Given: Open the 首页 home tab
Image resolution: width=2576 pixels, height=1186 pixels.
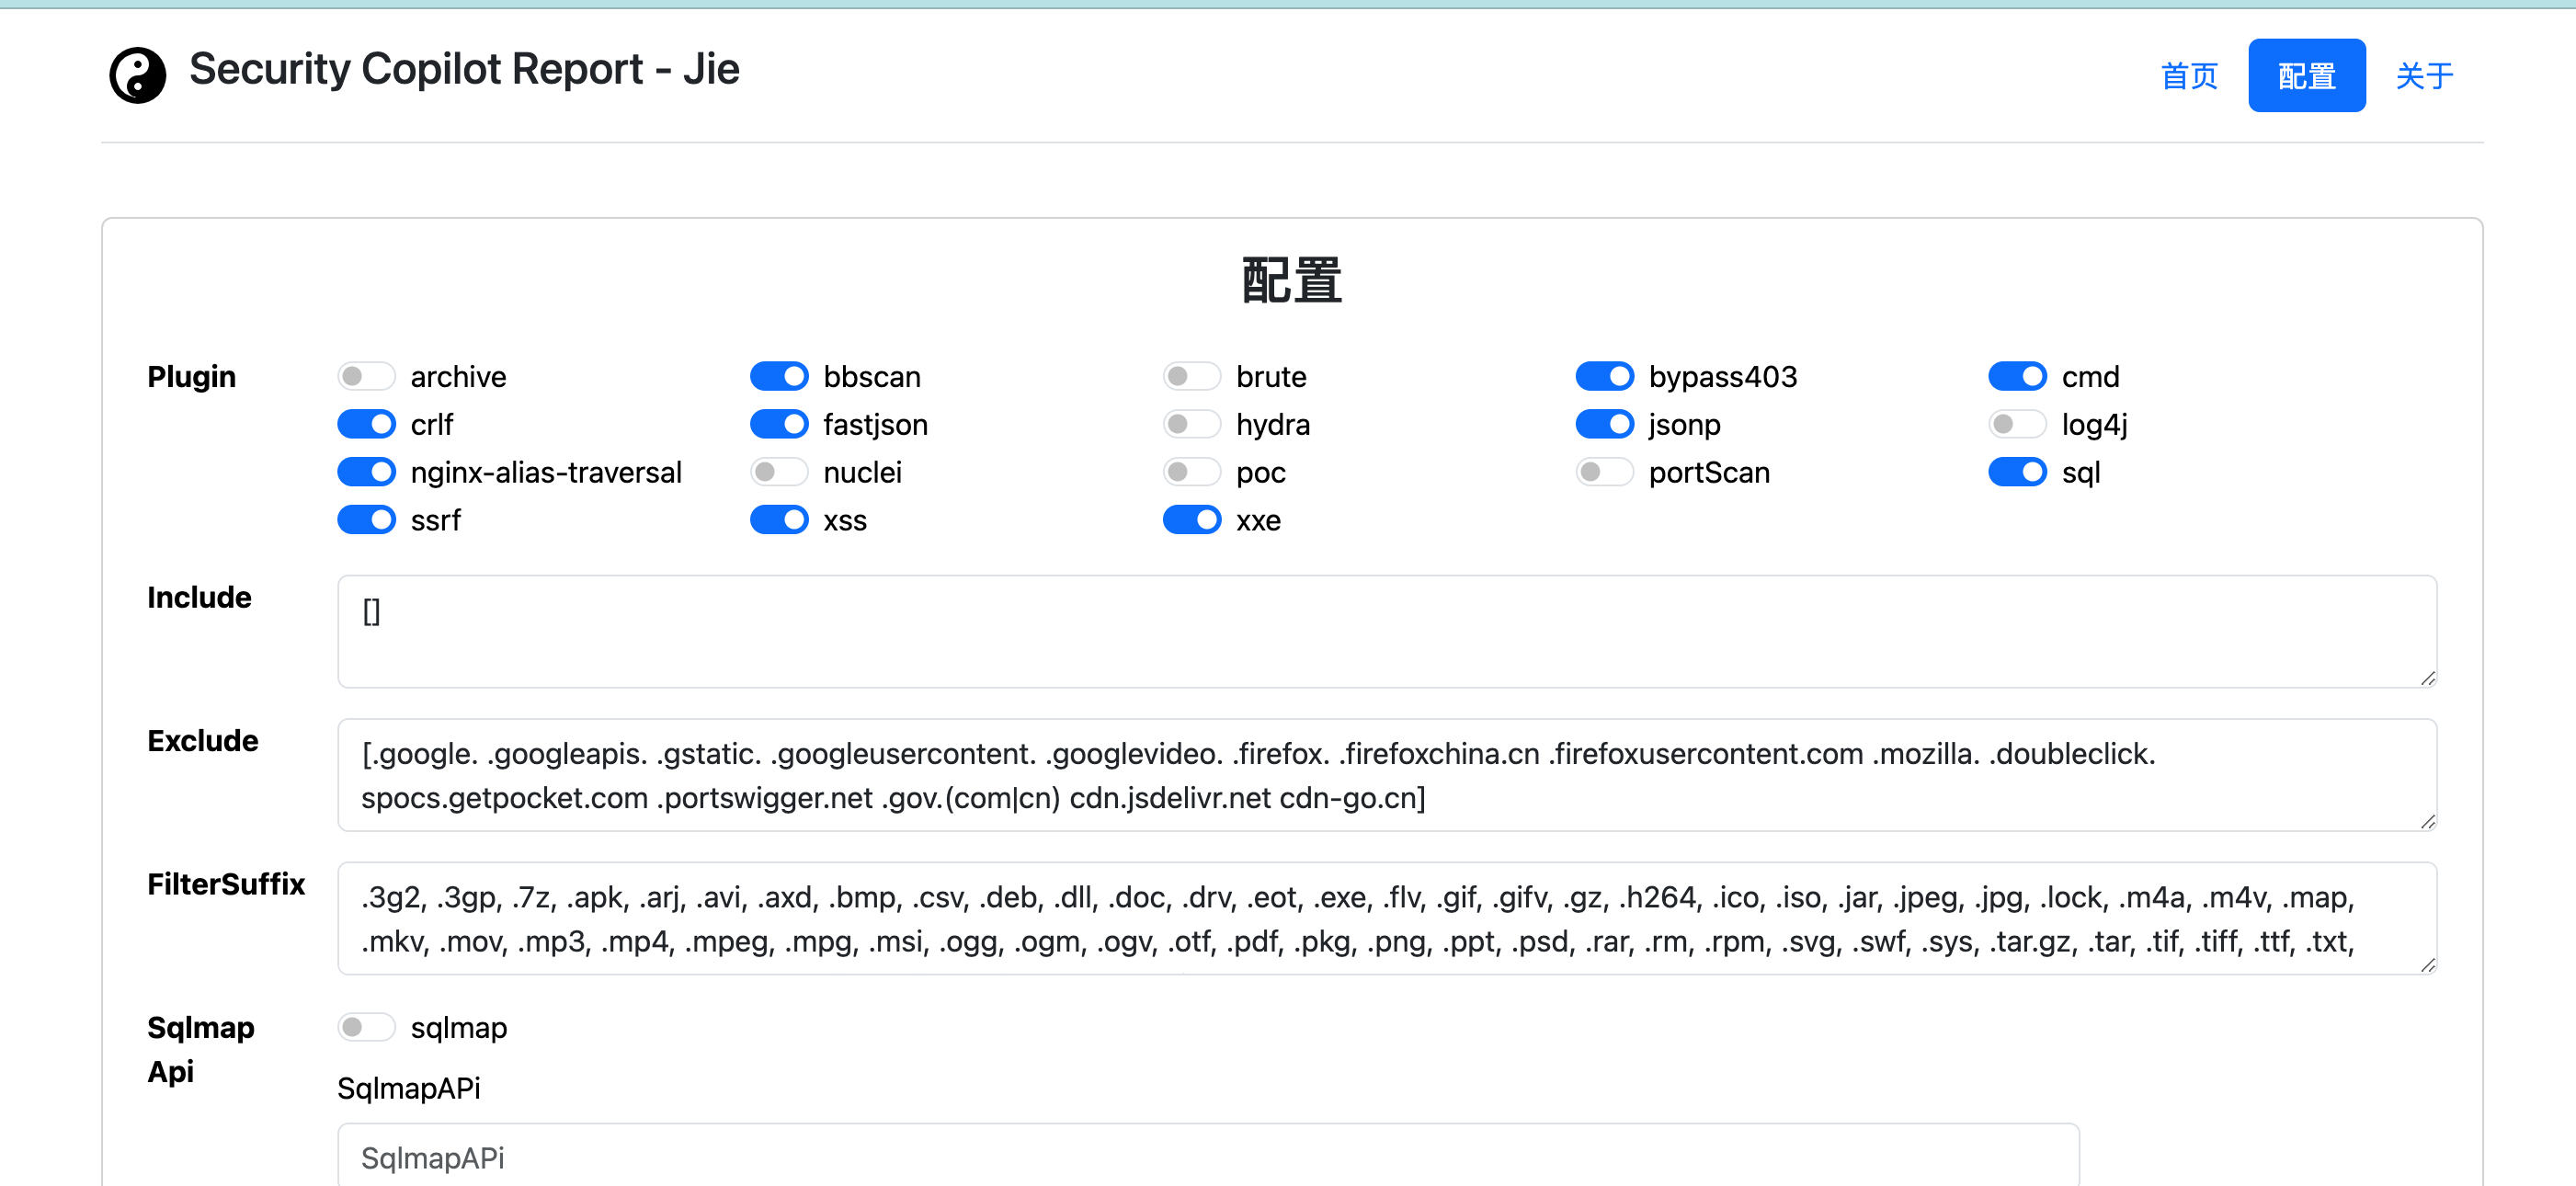Looking at the screenshot, I should (x=2188, y=76).
